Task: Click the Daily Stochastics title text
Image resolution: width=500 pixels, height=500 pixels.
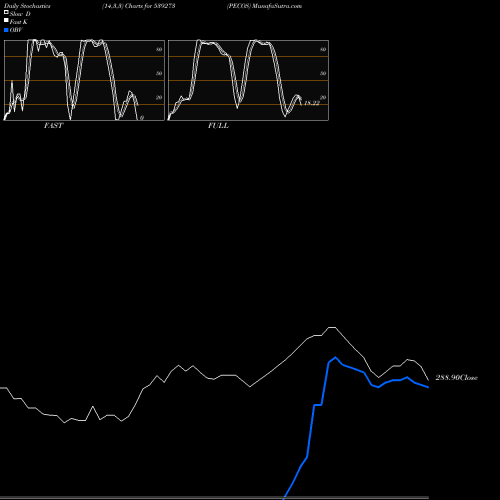Action: pos(27,6)
